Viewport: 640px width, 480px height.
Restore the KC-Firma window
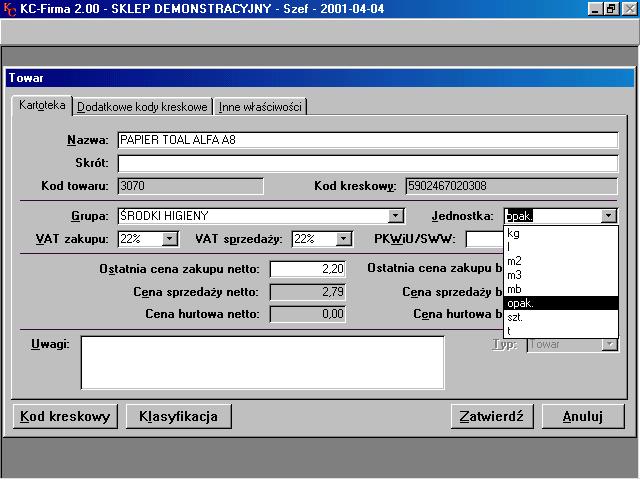click(611, 9)
